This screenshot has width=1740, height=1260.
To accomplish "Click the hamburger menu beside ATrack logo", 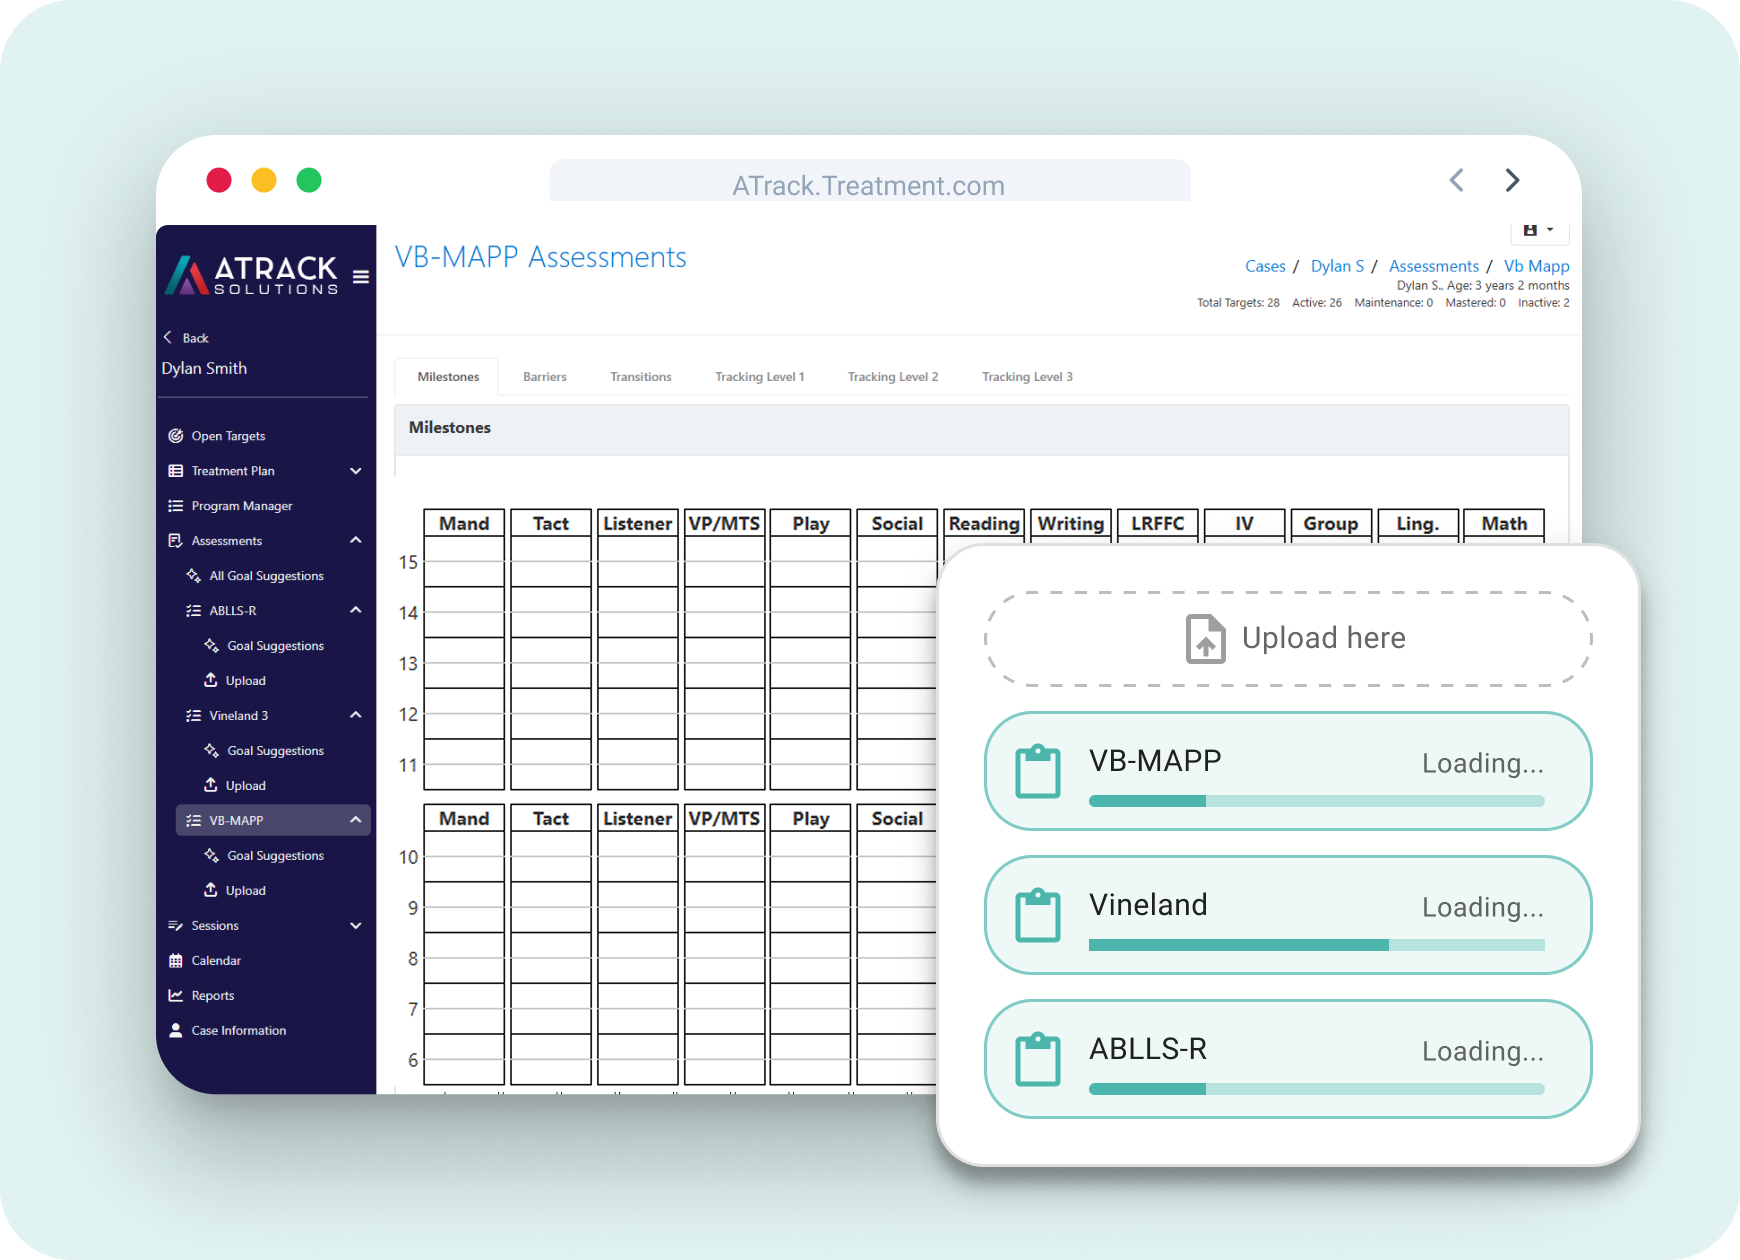I will tap(360, 275).
